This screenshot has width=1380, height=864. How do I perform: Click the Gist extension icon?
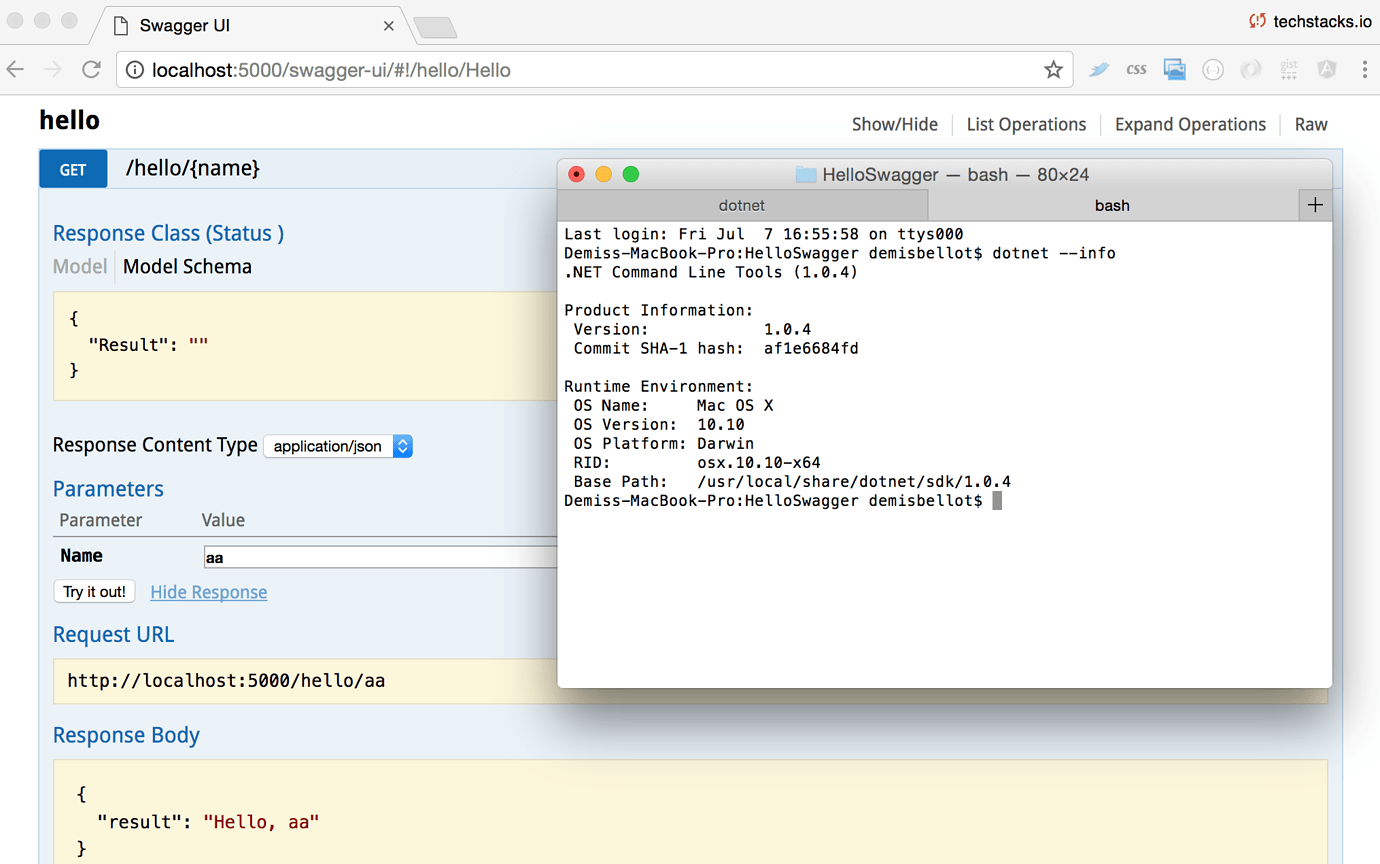point(1288,69)
